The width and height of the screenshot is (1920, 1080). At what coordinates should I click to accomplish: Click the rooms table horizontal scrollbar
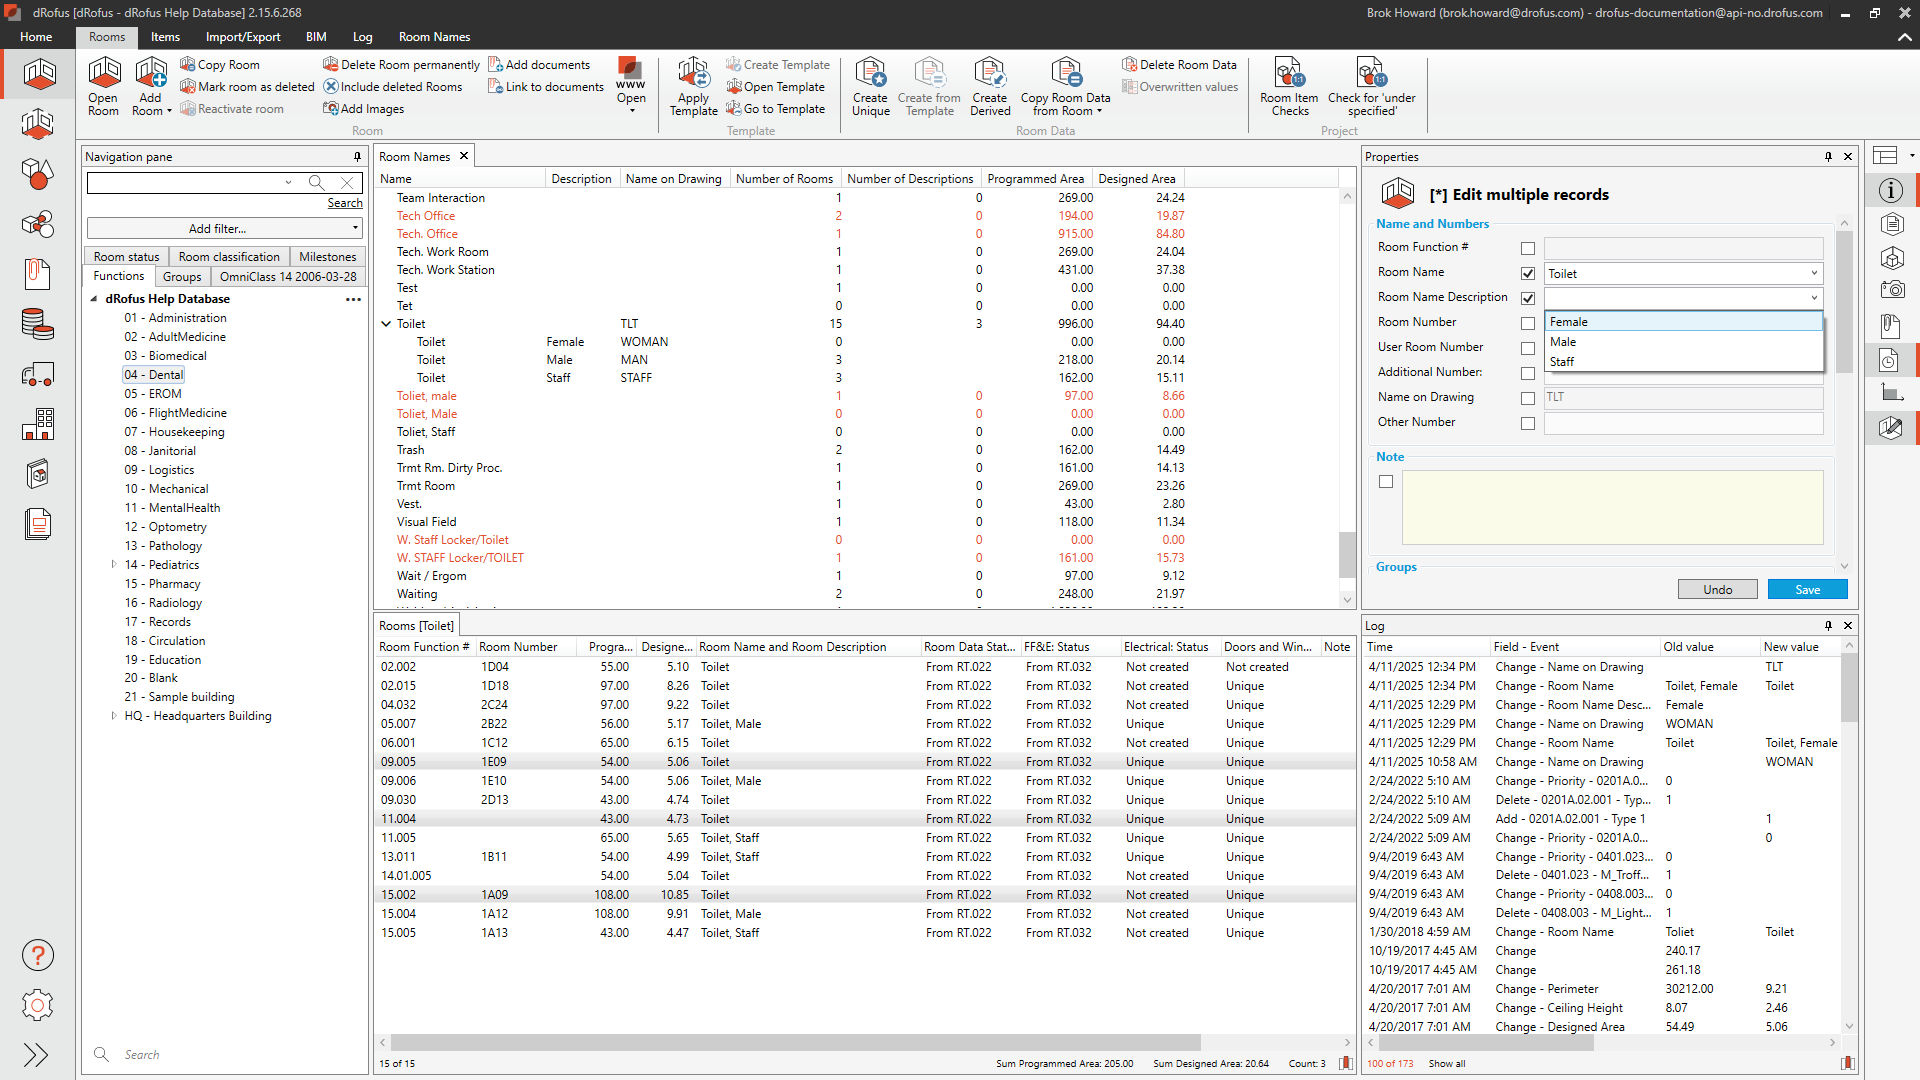pyautogui.click(x=795, y=1042)
